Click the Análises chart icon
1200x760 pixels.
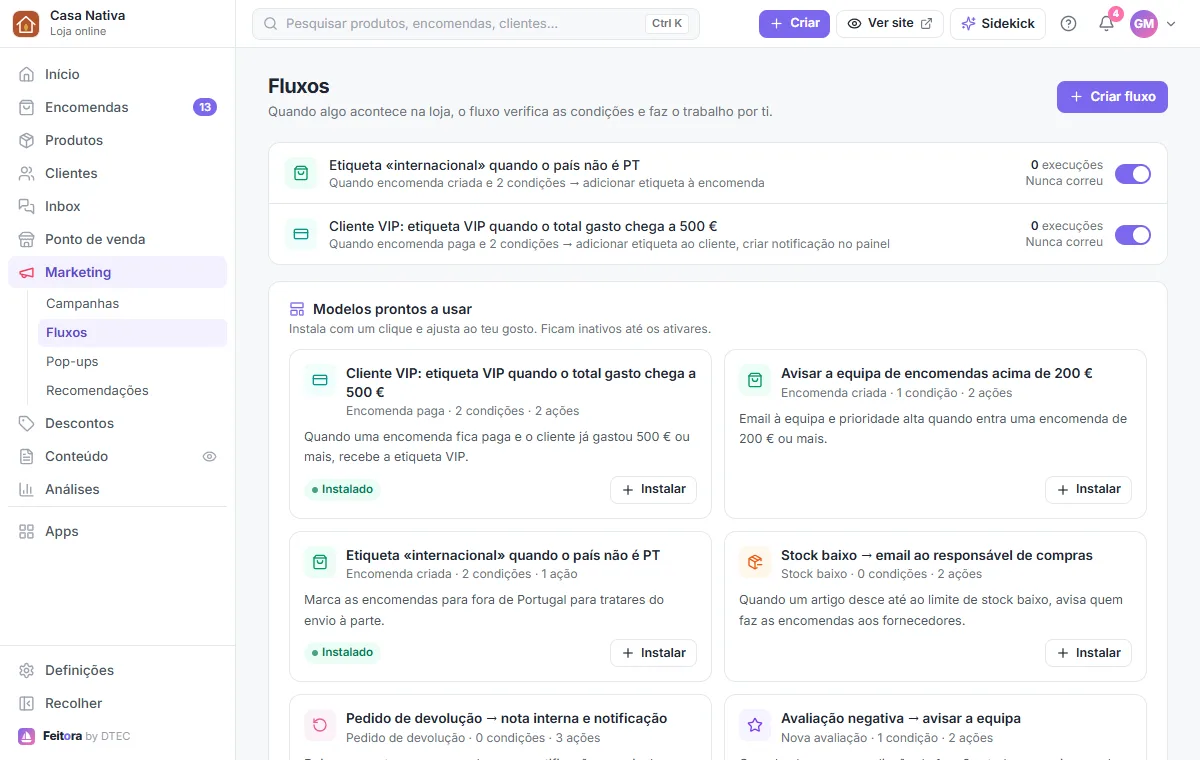click(27, 489)
